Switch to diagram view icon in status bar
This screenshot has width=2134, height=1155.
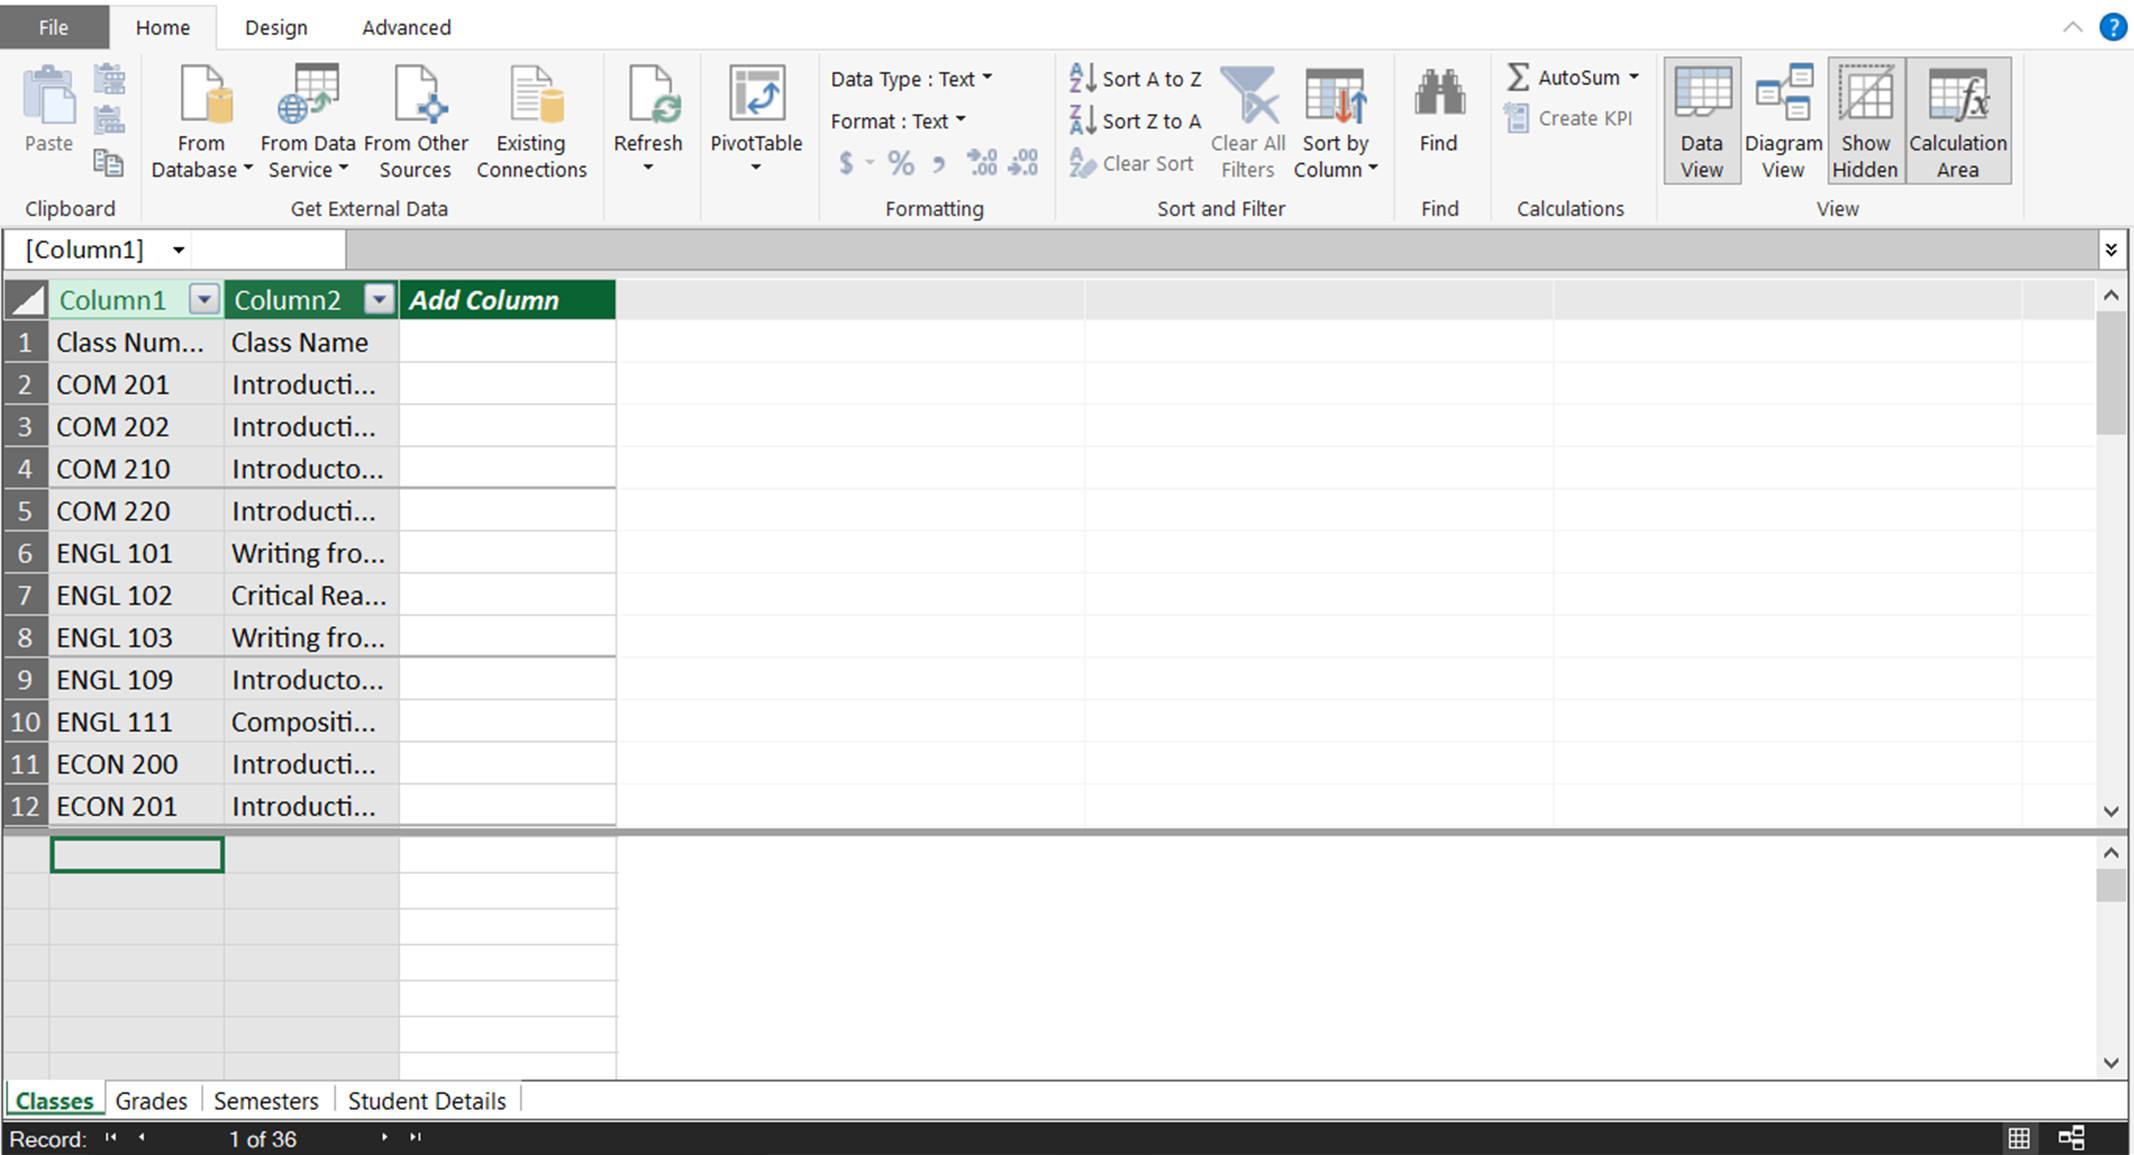(x=2071, y=1138)
